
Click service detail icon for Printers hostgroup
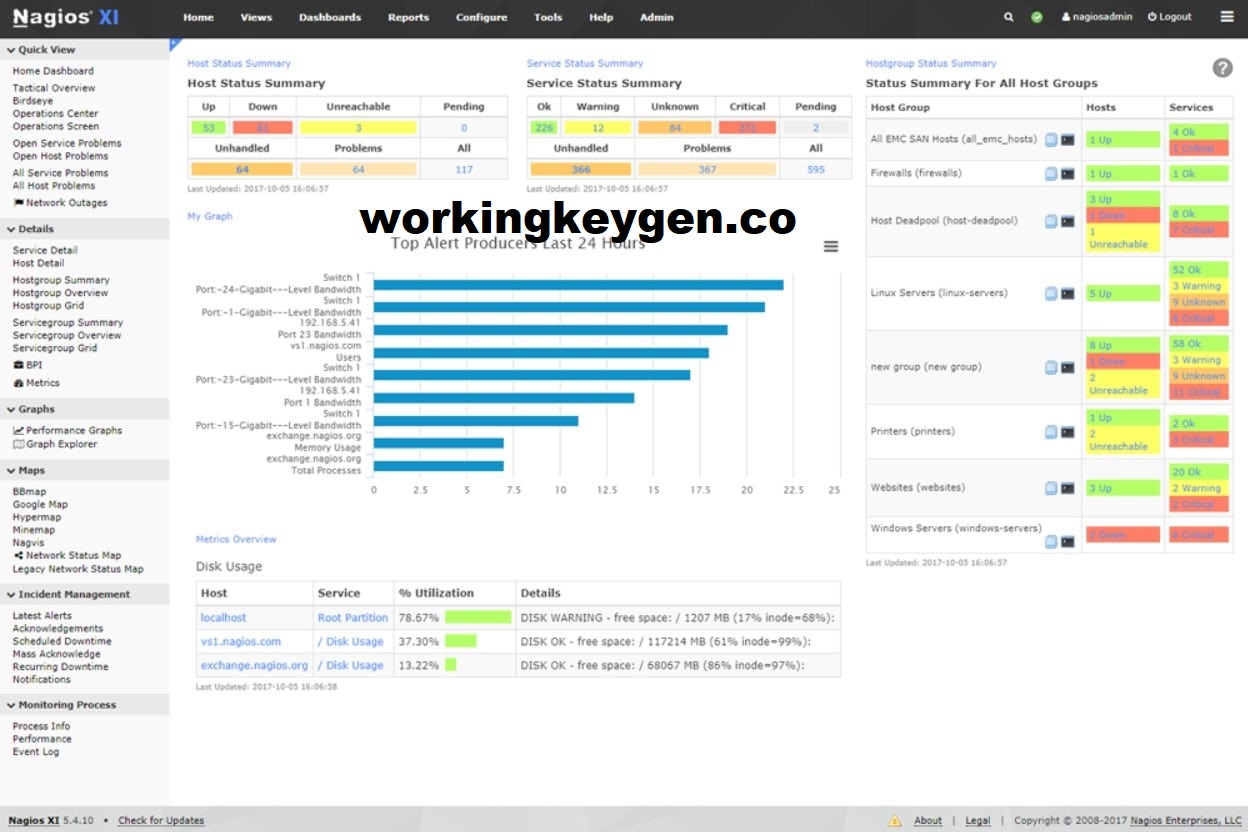click(x=1051, y=432)
